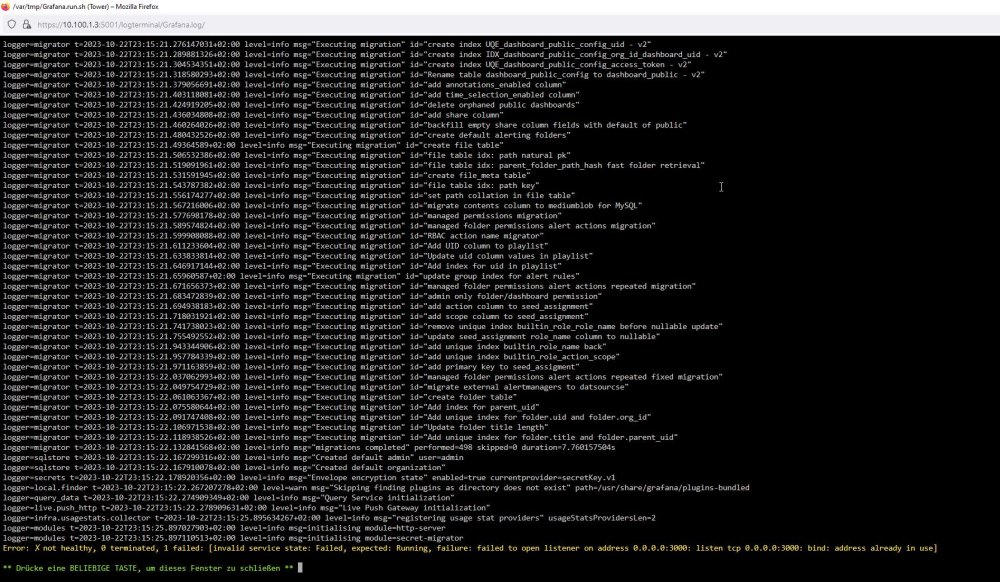Viewport: 1000px width, 582px height.
Task: Click the log line "Created default admin" user=admin
Action: pyautogui.click(x=233, y=458)
